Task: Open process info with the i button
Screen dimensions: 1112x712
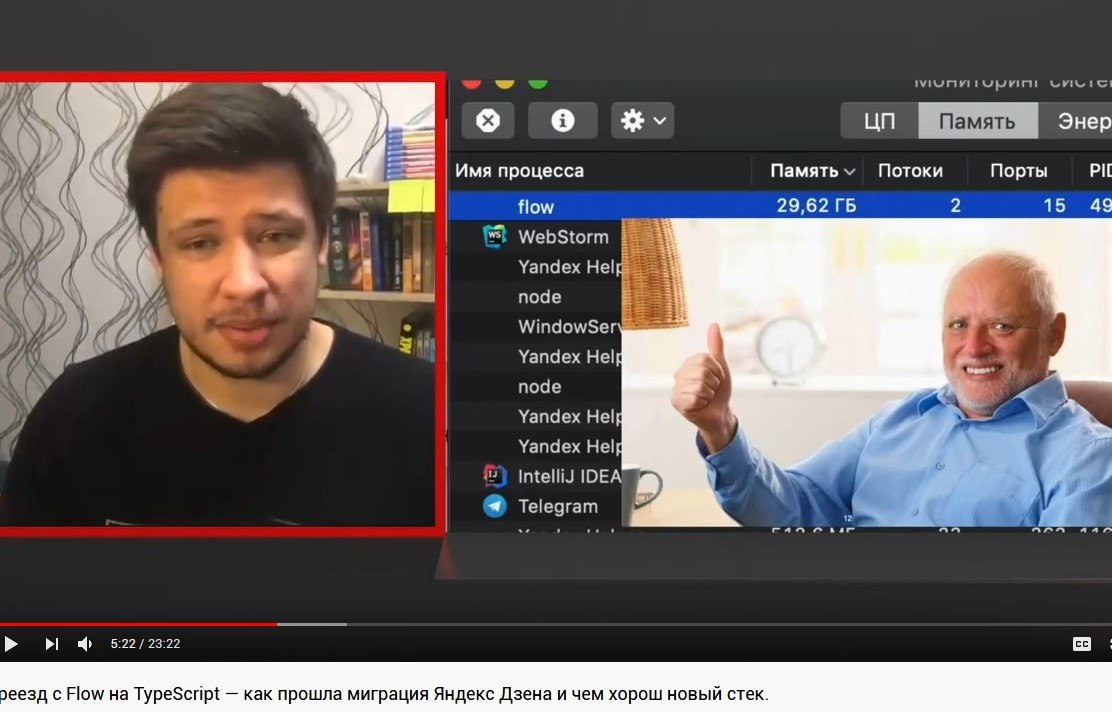Action: point(562,121)
